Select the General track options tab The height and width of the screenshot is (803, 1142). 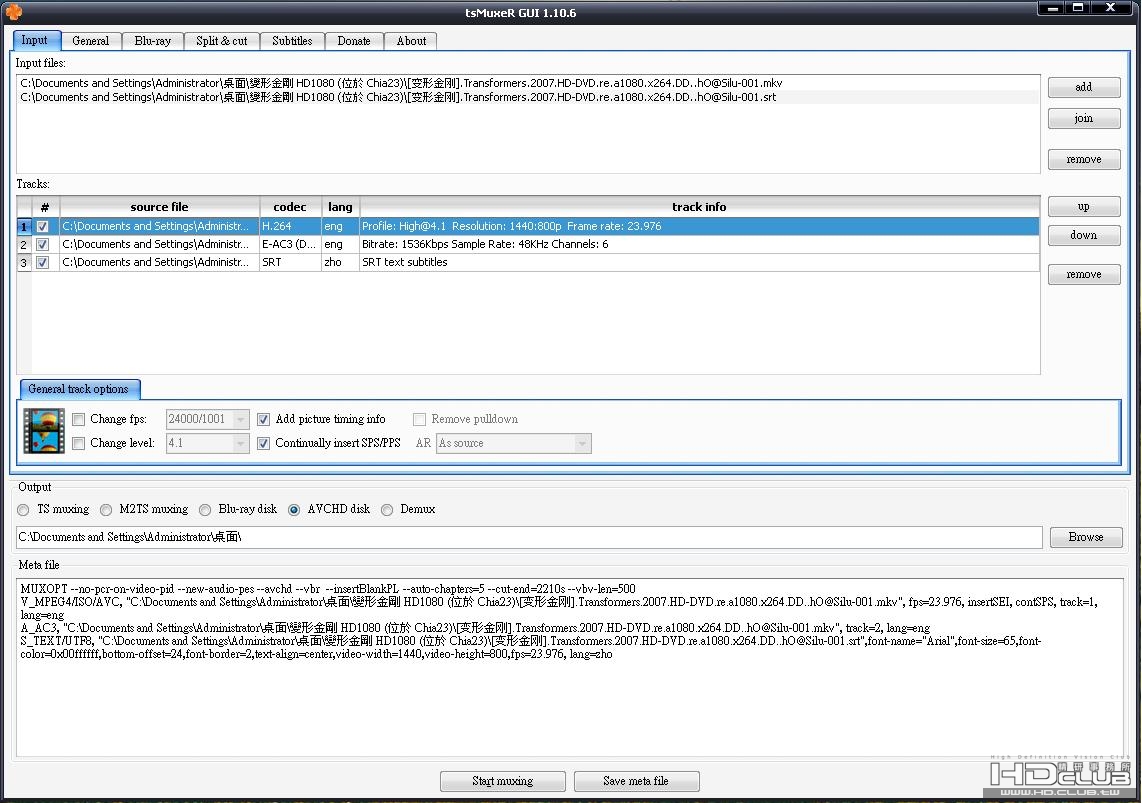point(79,389)
